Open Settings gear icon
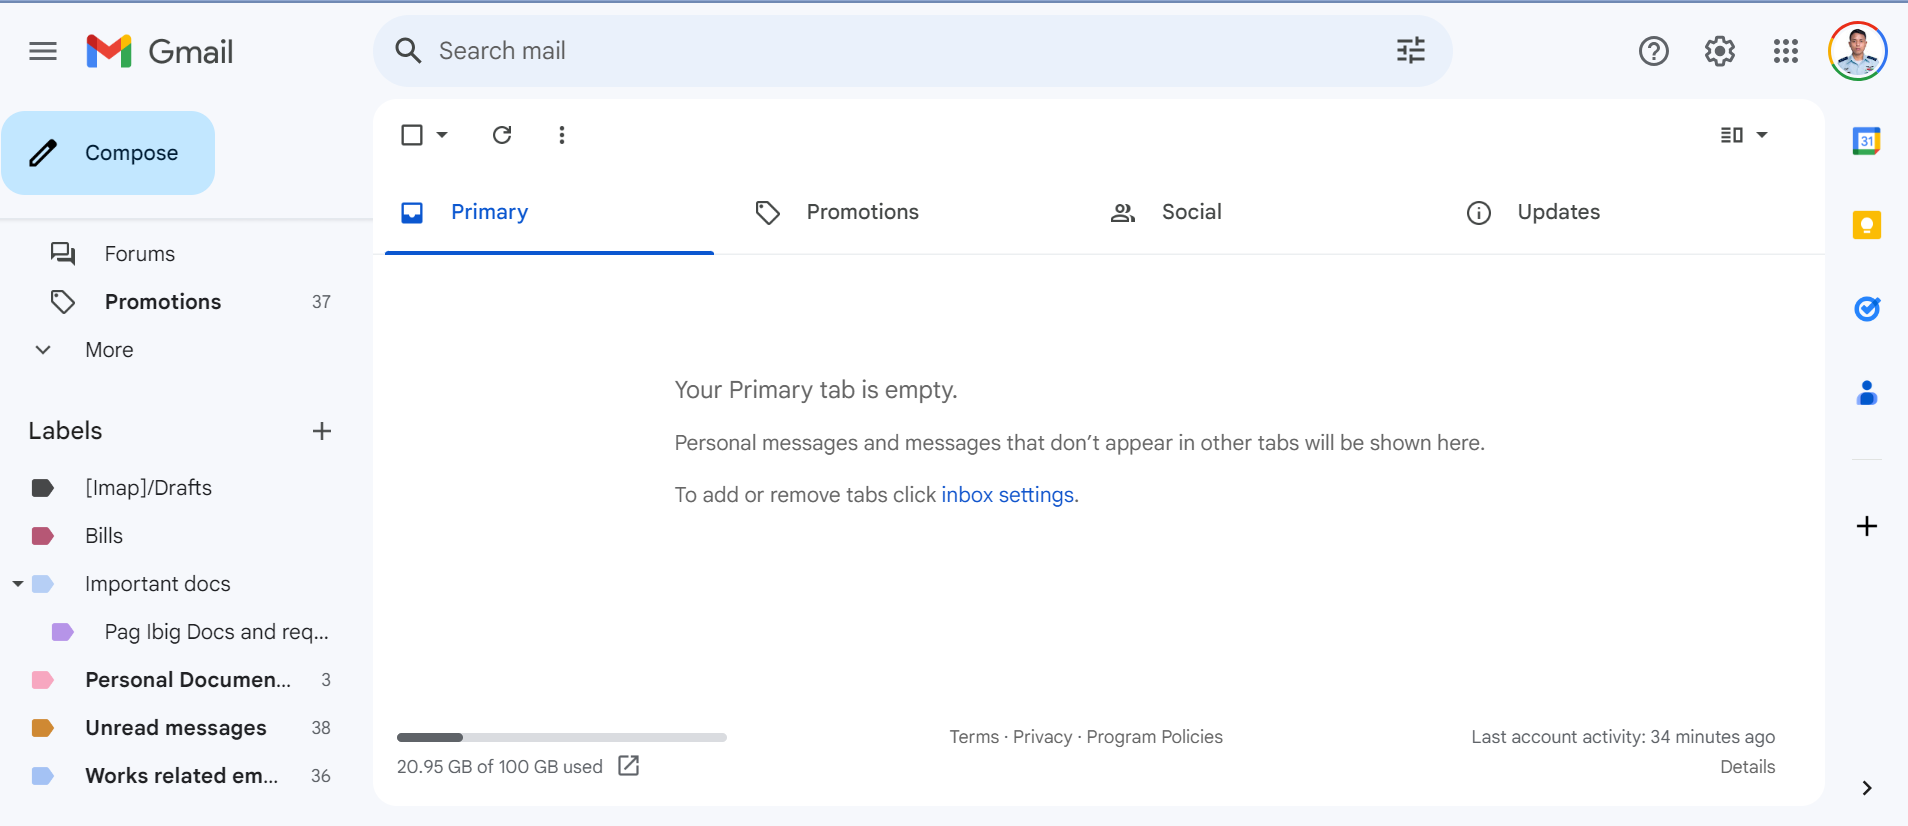The image size is (1908, 826). pyautogui.click(x=1719, y=51)
